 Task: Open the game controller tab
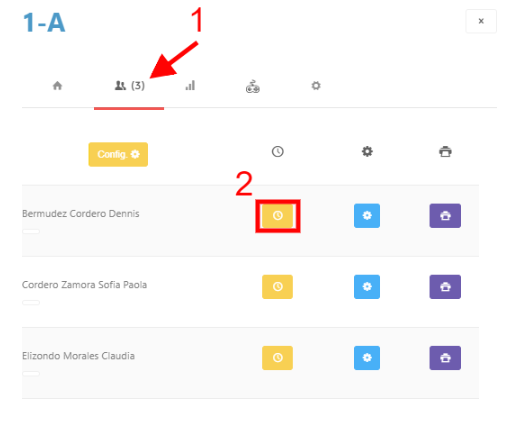[x=253, y=86]
